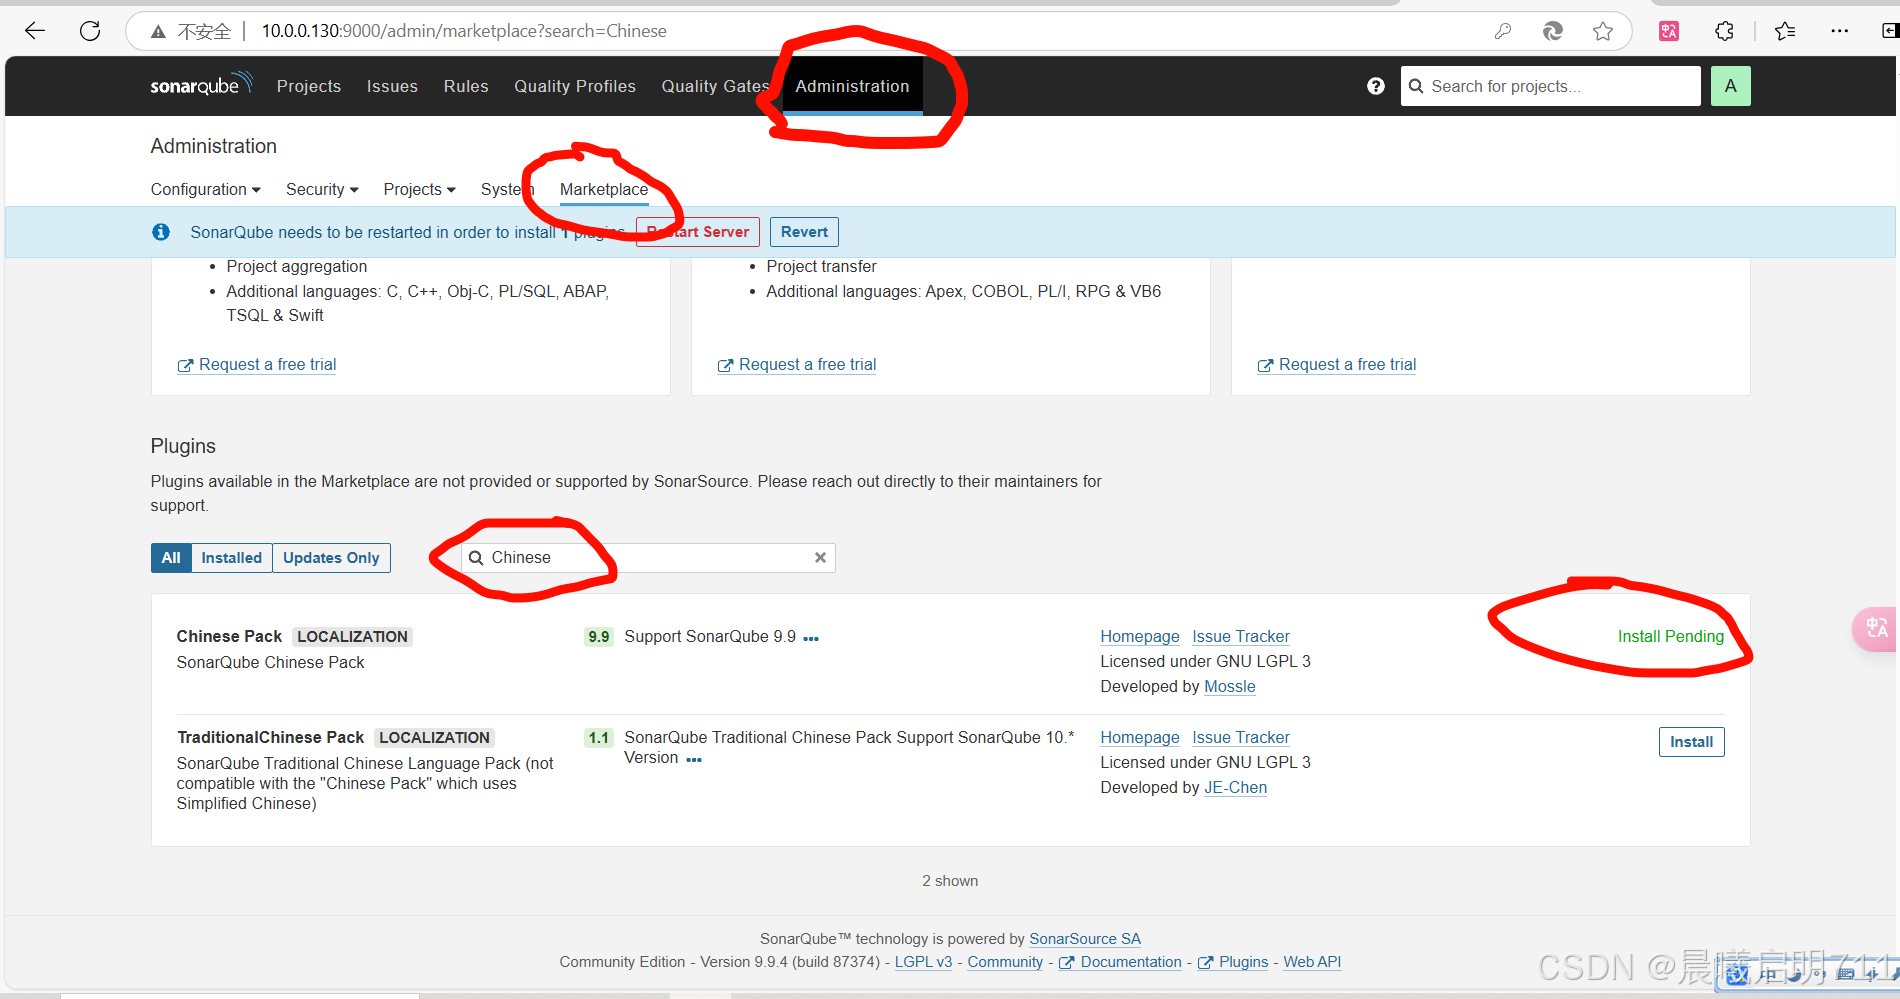Open Rules in top navigation
1900x999 pixels.
466,86
